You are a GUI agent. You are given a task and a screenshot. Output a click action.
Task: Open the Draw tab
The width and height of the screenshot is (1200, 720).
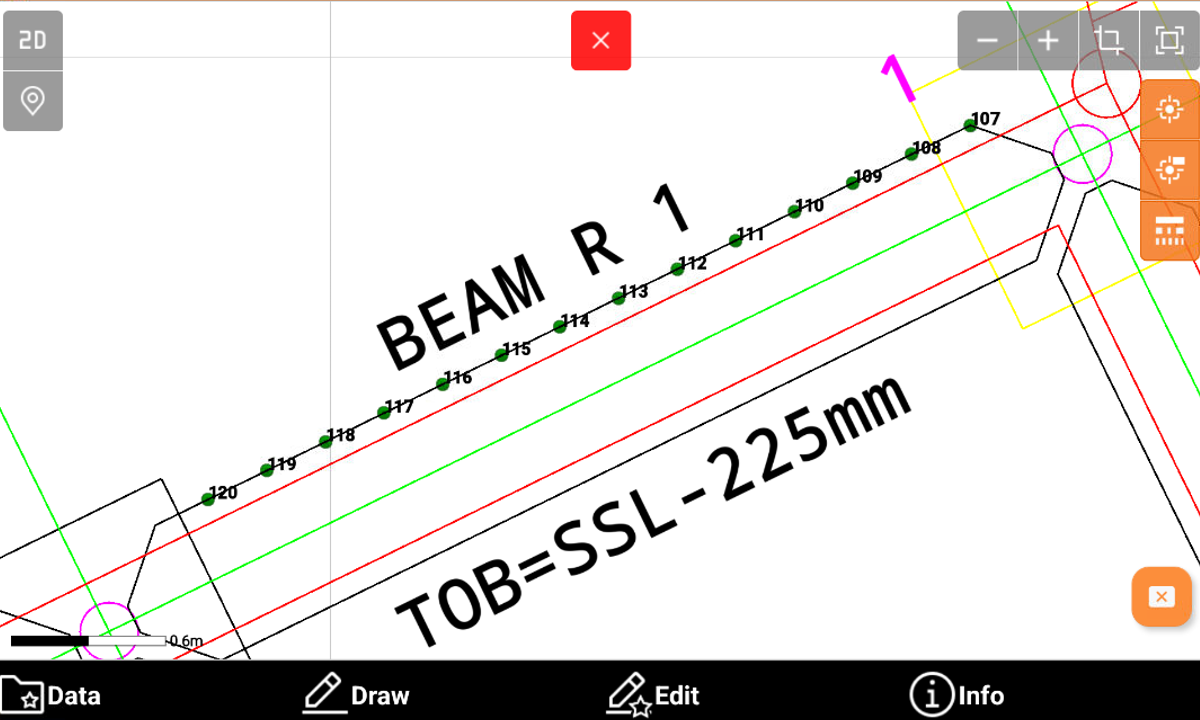coord(356,695)
